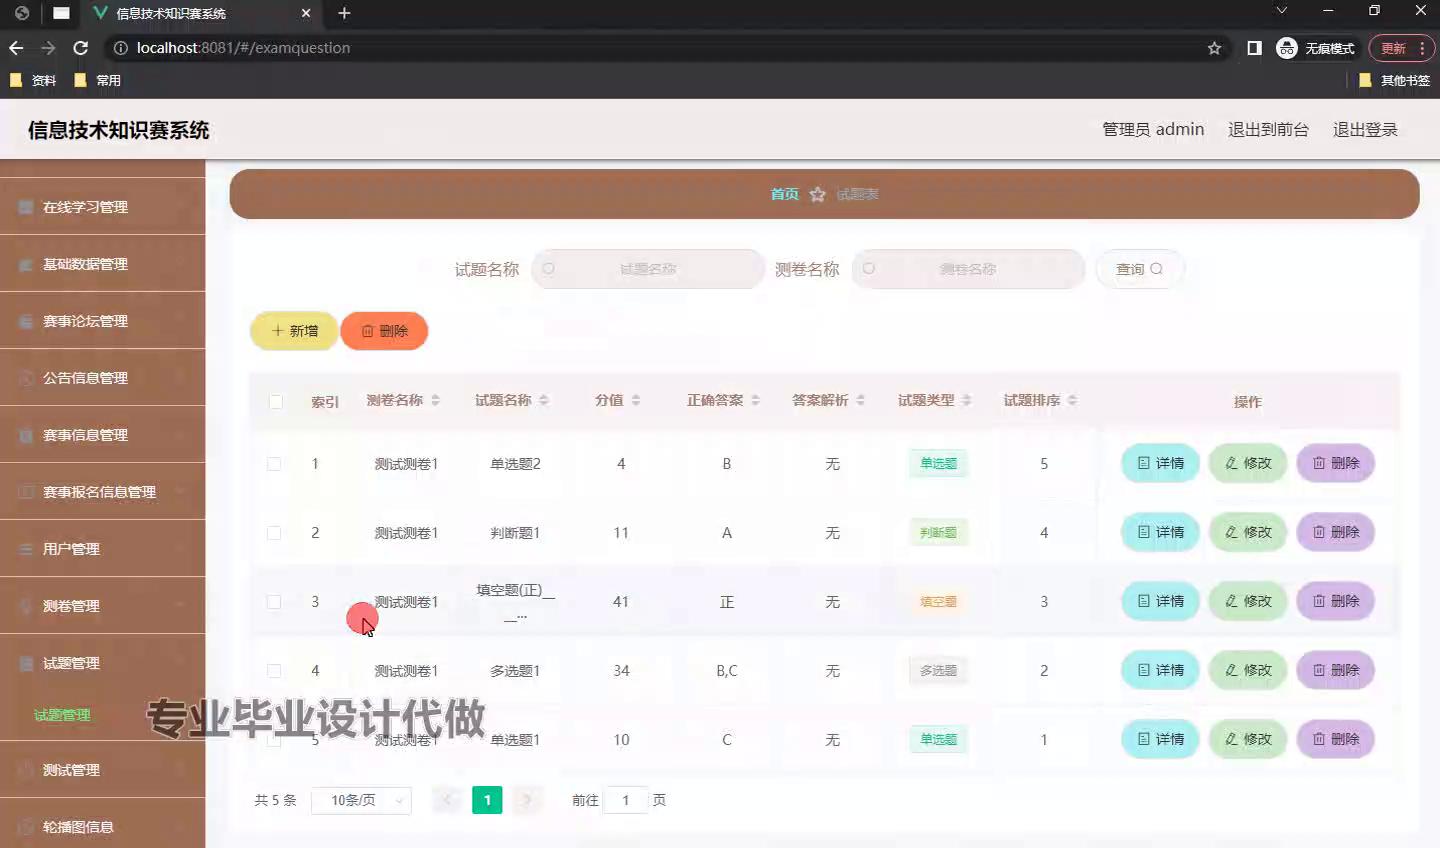Click 退出登录 in the top header
This screenshot has width=1440, height=848.
coord(1365,130)
